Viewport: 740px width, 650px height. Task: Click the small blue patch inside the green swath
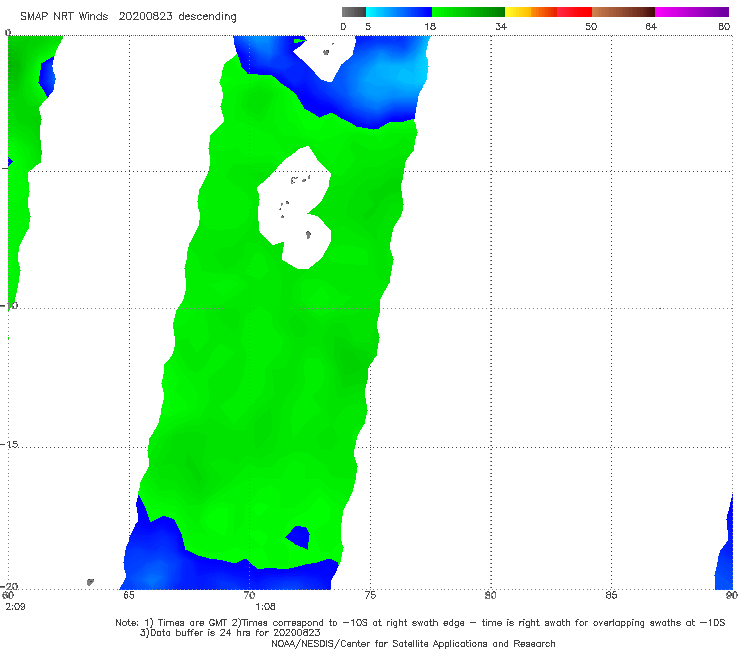(x=298, y=537)
